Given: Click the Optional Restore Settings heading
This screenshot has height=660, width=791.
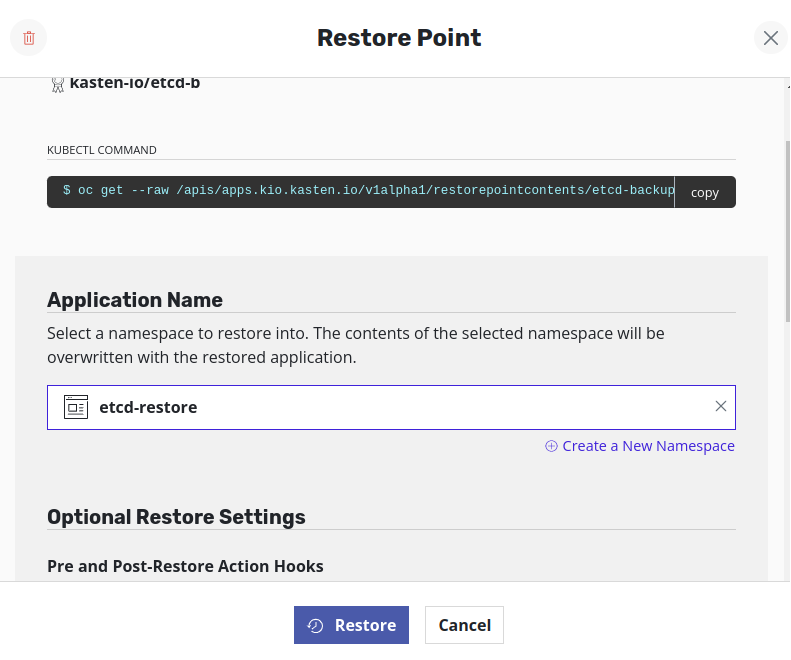Looking at the screenshot, I should coord(176,517).
